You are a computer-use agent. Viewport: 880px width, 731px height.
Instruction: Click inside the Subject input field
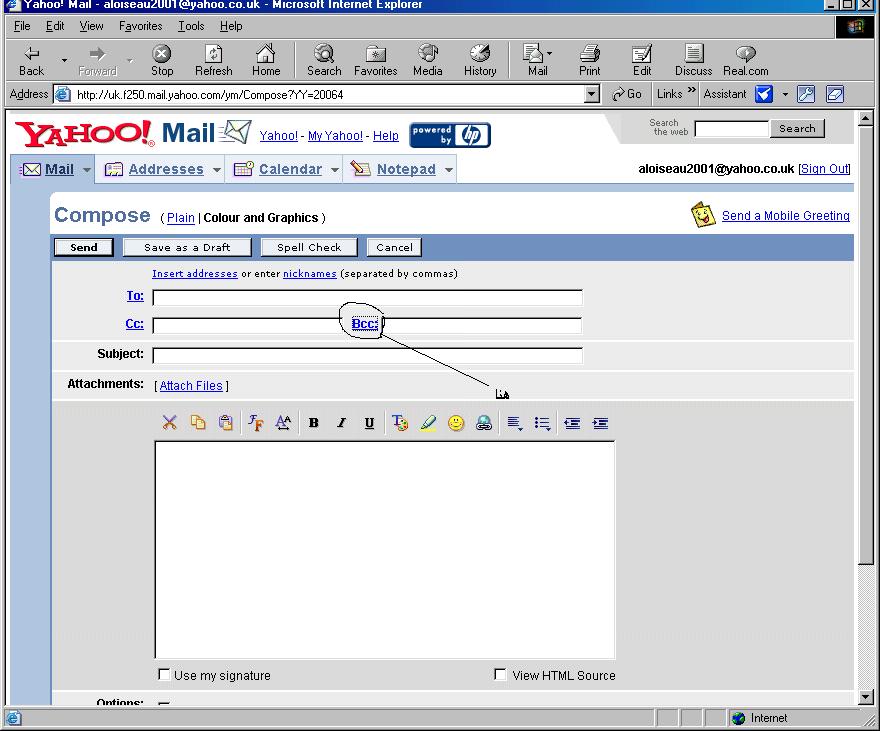tap(368, 355)
